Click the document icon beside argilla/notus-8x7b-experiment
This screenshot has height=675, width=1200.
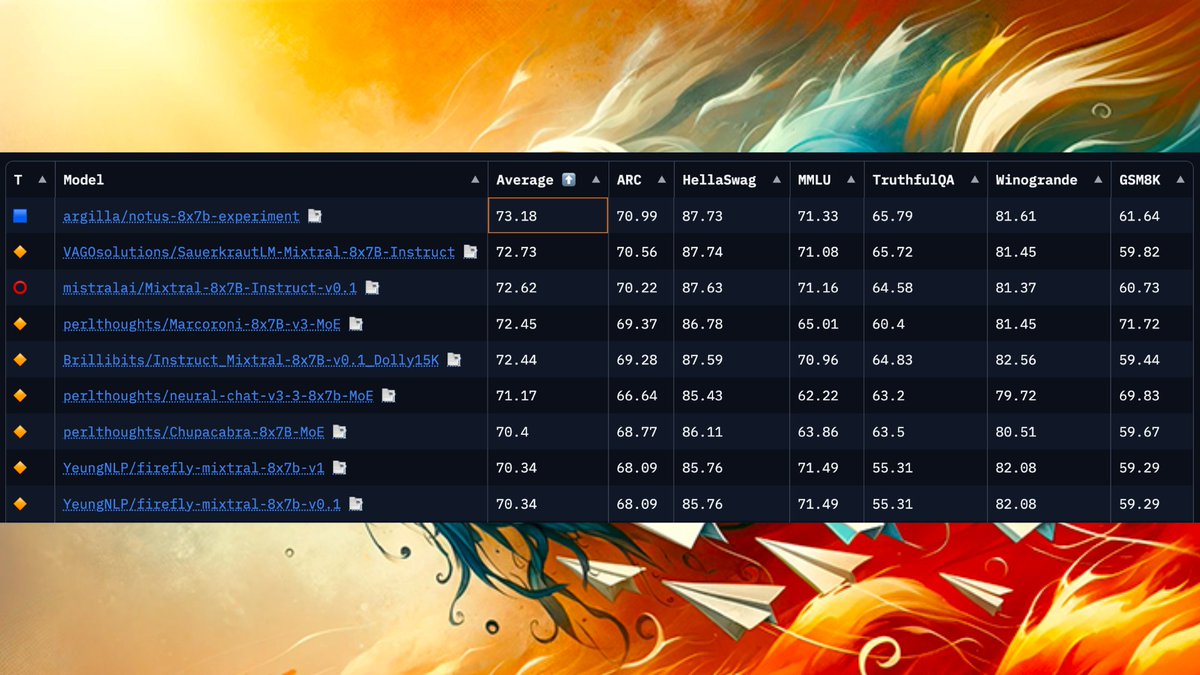tap(315, 216)
